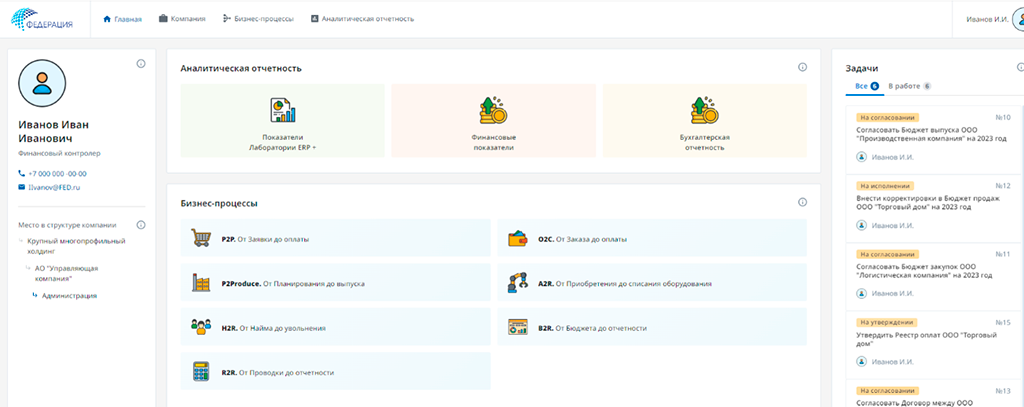
Task: Open Финансовые показатели report card
Action: (x=494, y=120)
